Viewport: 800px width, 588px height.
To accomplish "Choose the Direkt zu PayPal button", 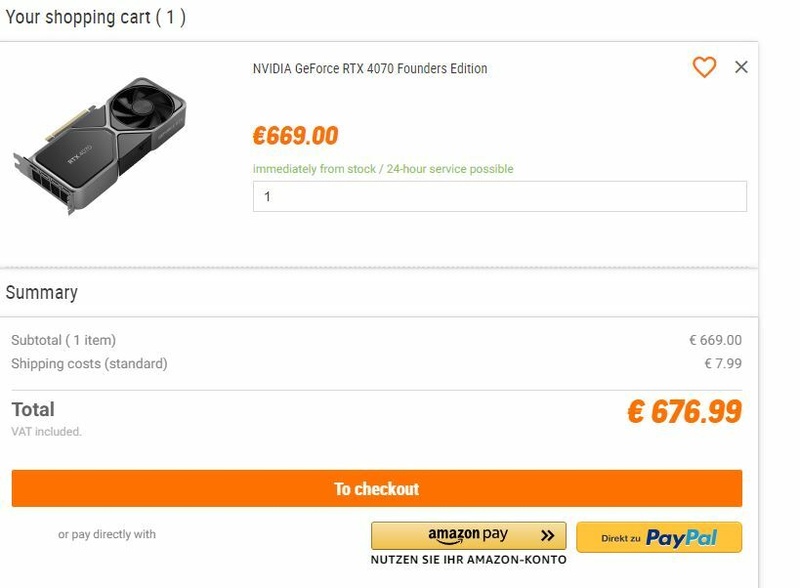I will coord(659,537).
